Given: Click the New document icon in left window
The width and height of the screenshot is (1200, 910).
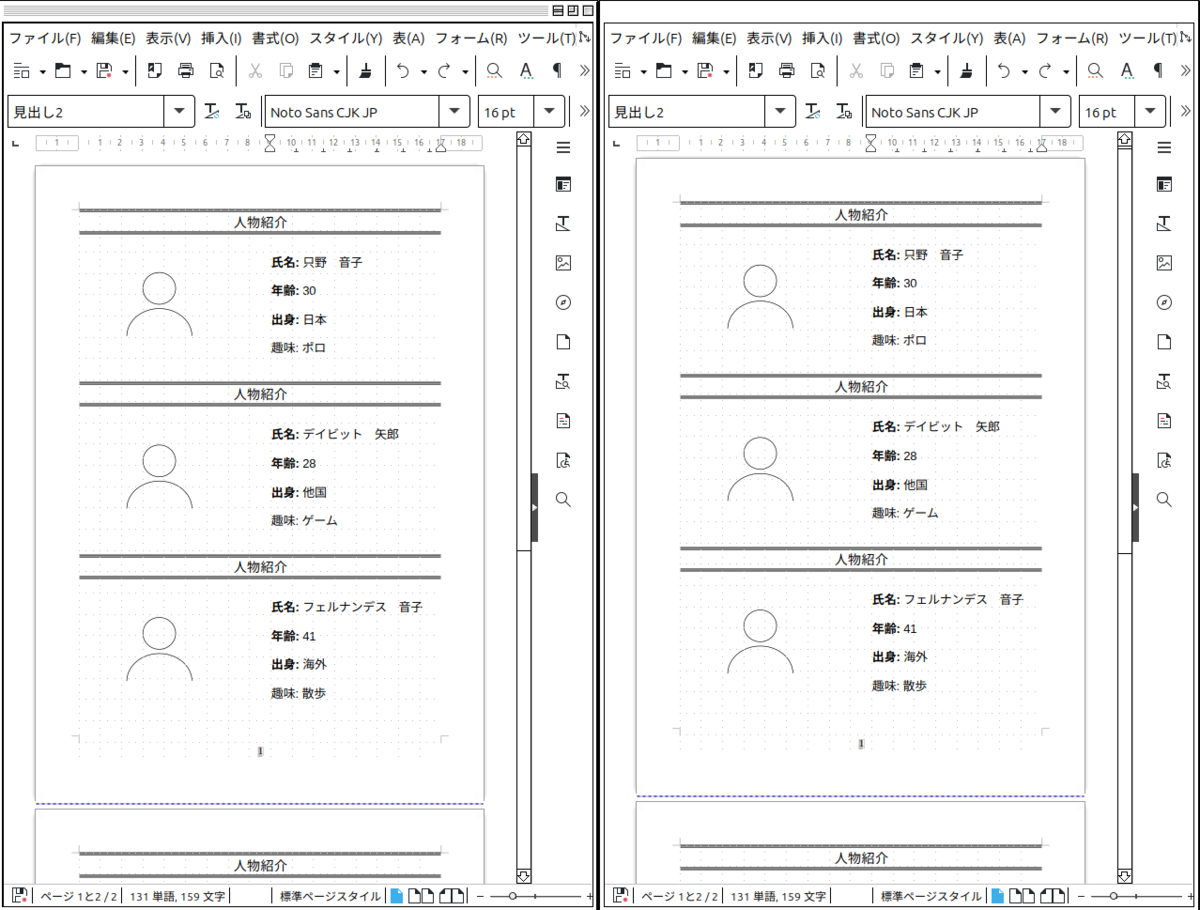Looking at the screenshot, I should coord(22,71).
